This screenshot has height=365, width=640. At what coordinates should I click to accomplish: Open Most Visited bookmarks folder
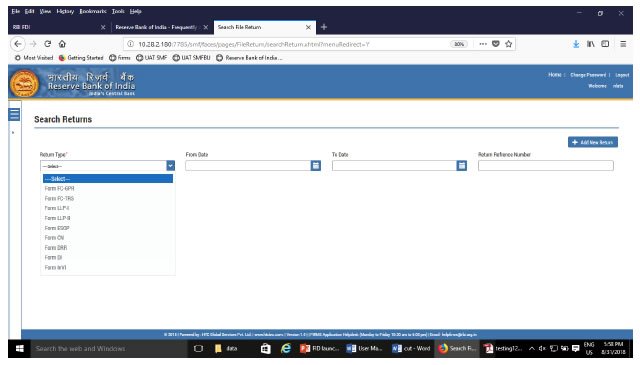coord(34,58)
